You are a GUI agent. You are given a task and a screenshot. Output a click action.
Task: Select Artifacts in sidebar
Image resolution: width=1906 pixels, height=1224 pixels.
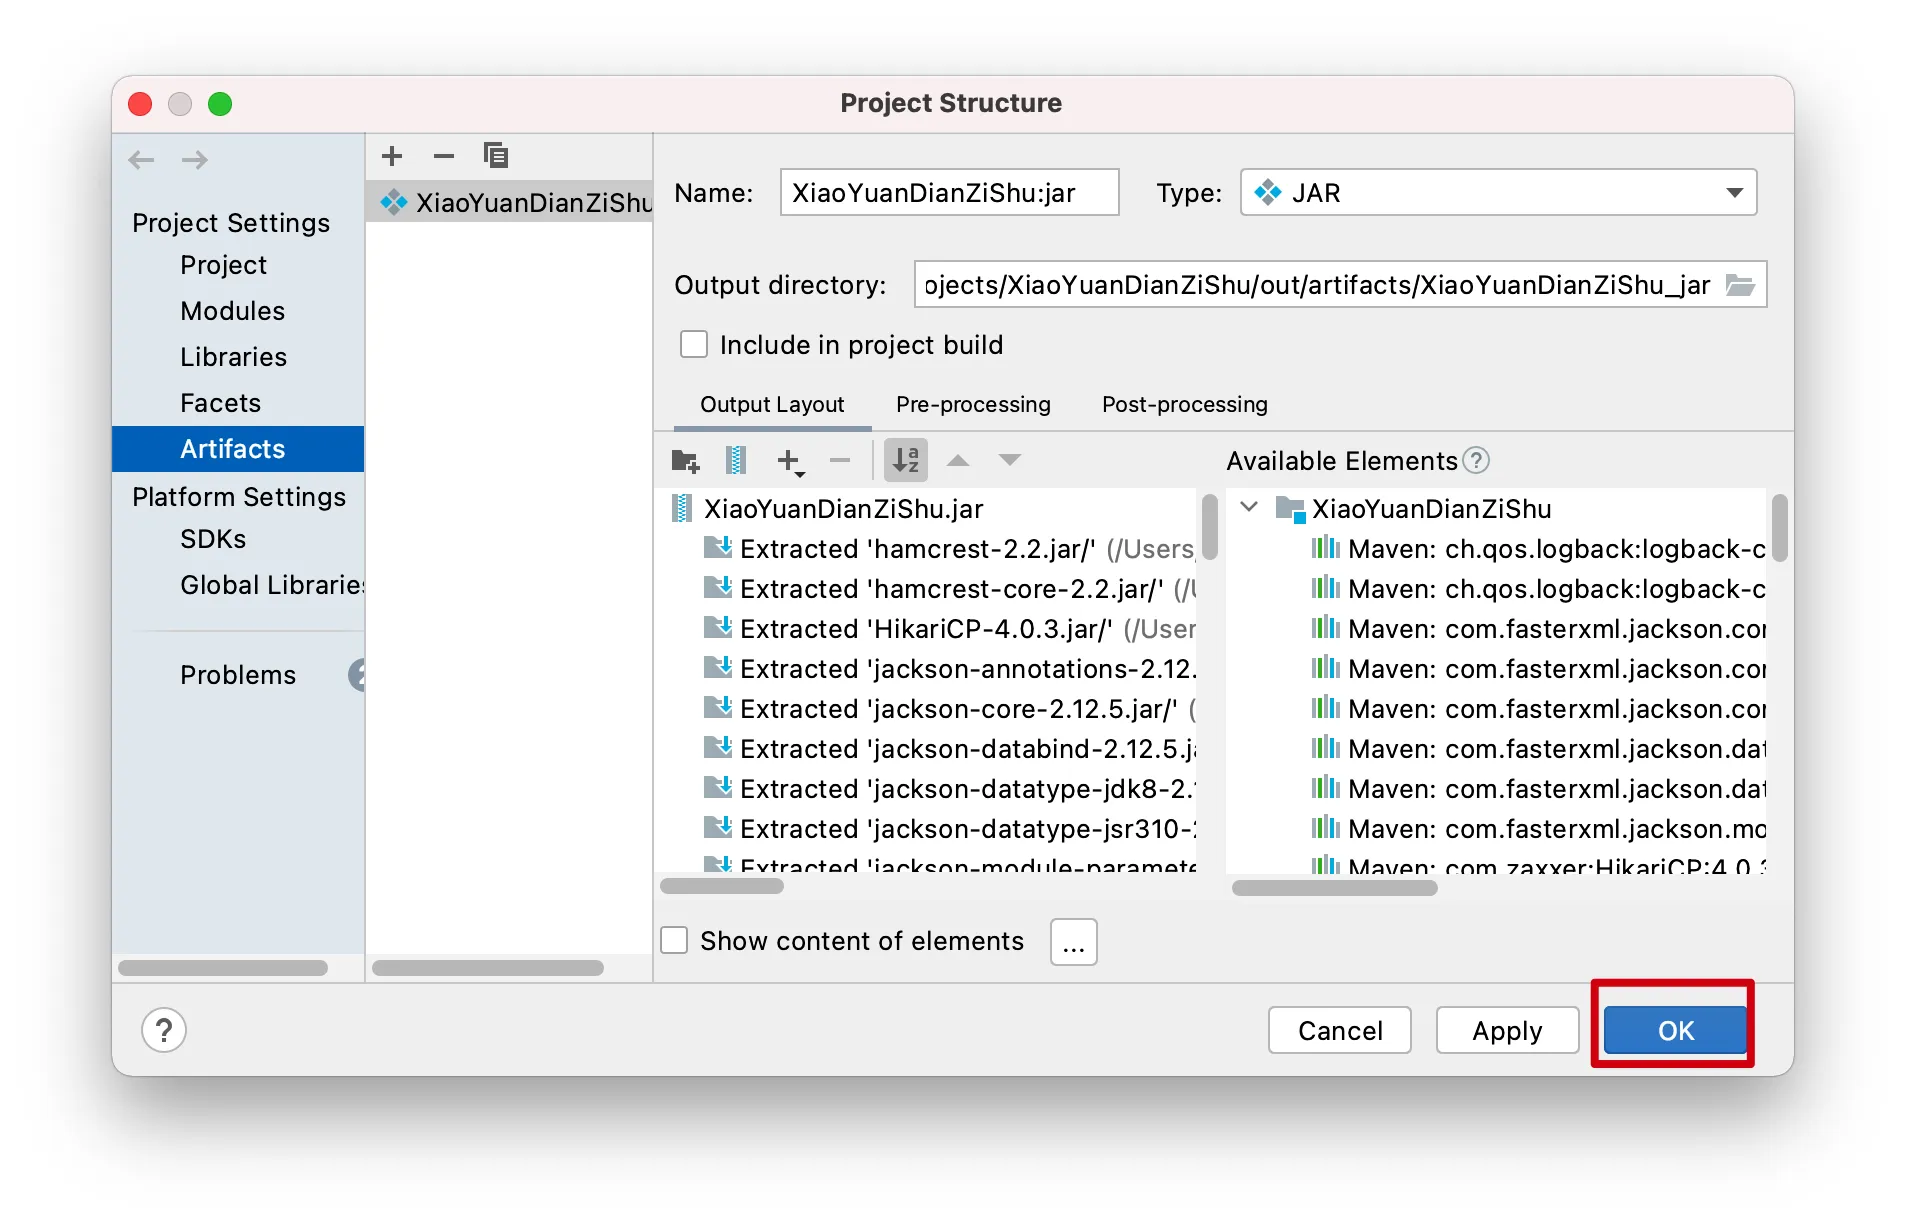click(238, 449)
